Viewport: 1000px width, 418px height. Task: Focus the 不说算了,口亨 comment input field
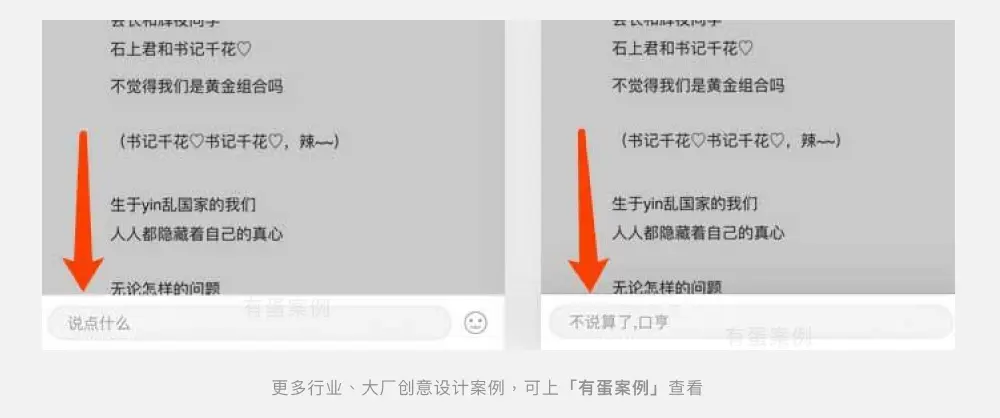pyautogui.click(x=750, y=322)
